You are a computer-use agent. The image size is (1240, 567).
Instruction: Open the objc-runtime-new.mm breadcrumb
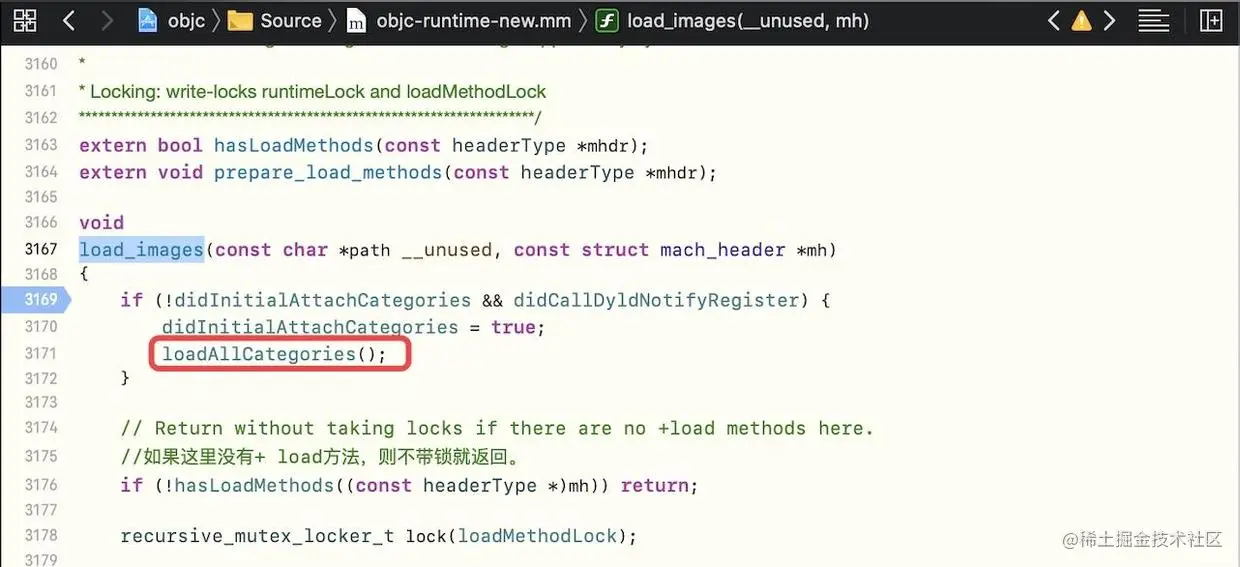pyautogui.click(x=474, y=21)
